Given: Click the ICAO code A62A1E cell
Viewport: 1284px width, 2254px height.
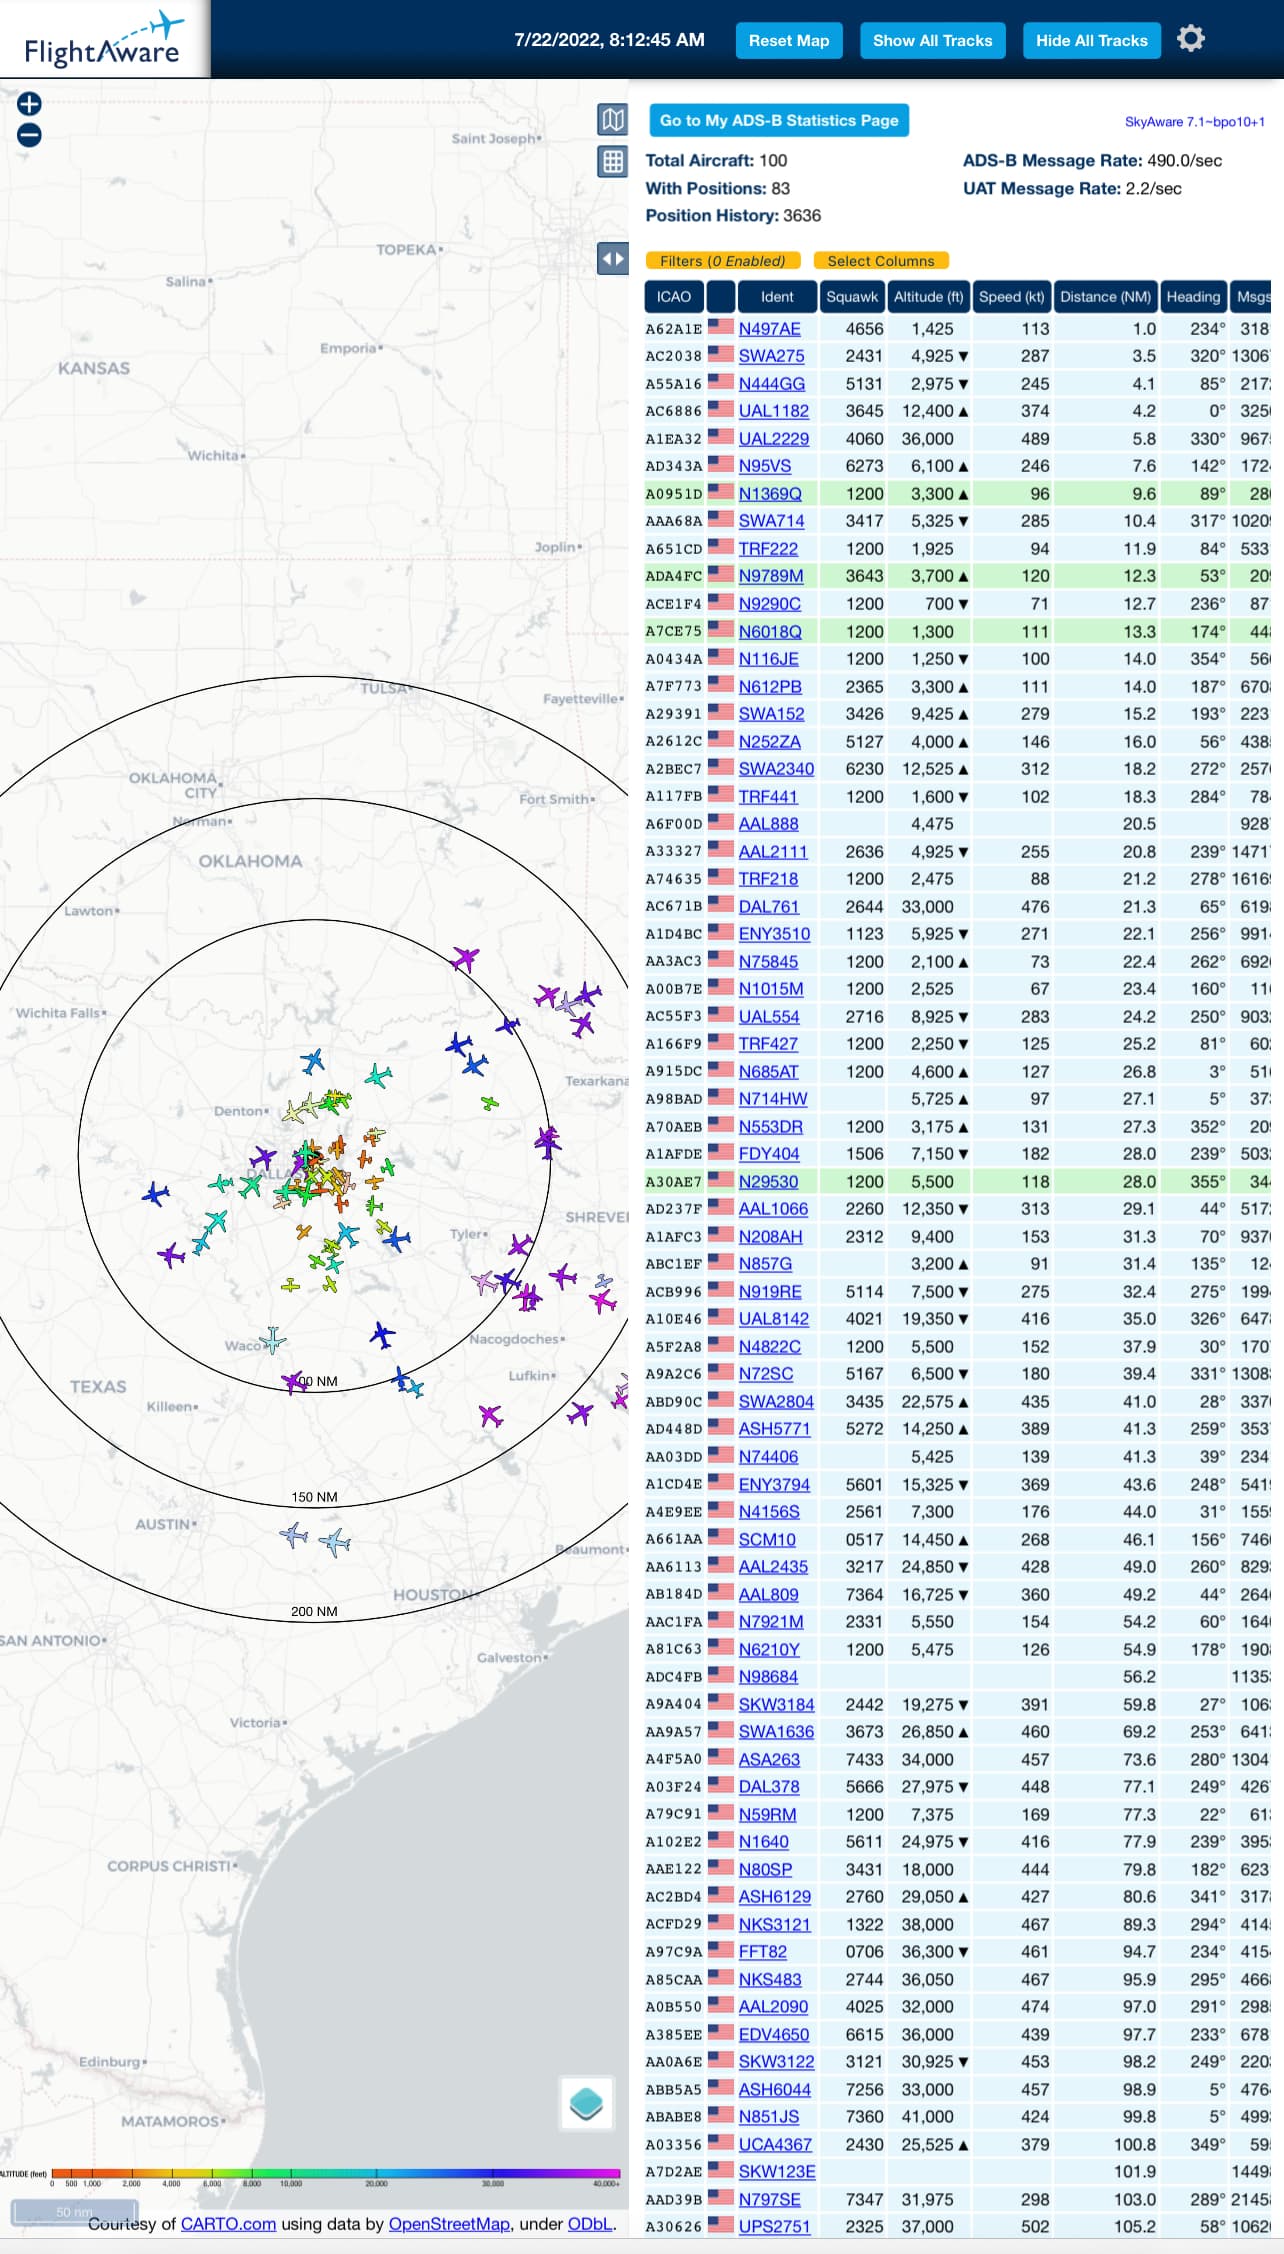Looking at the screenshot, I should click(x=674, y=329).
